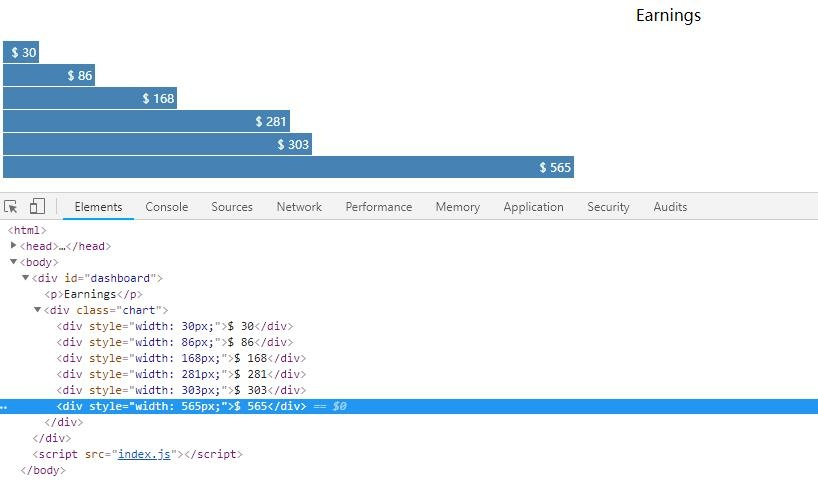Select the closing body tag row
This screenshot has height=481, width=818.
click(43, 470)
